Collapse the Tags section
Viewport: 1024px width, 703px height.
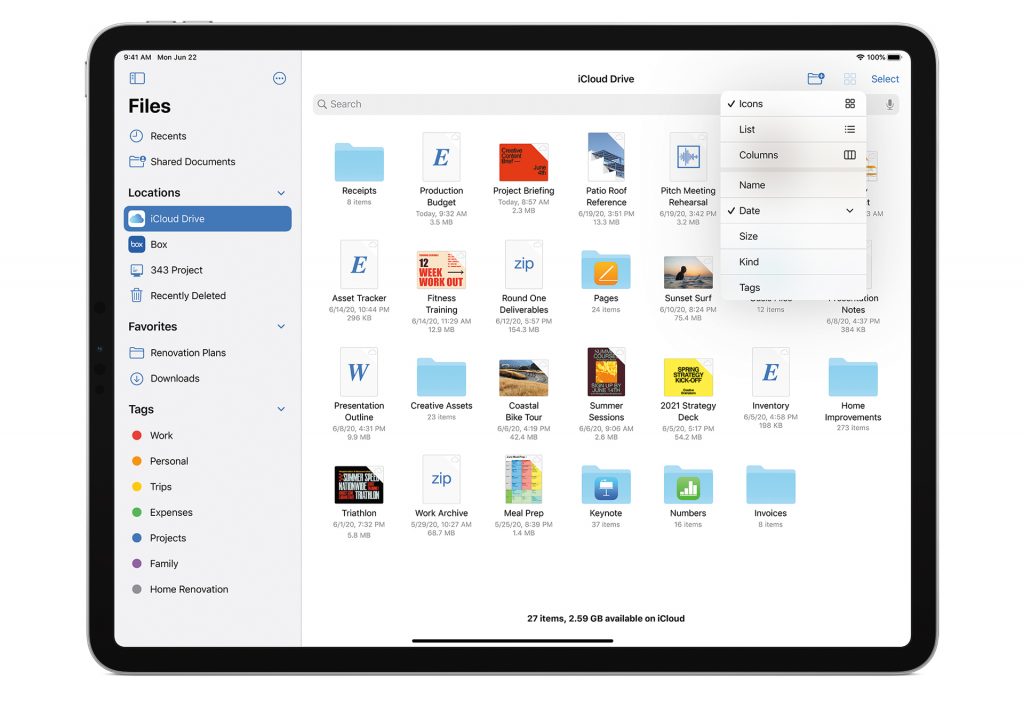pos(281,409)
